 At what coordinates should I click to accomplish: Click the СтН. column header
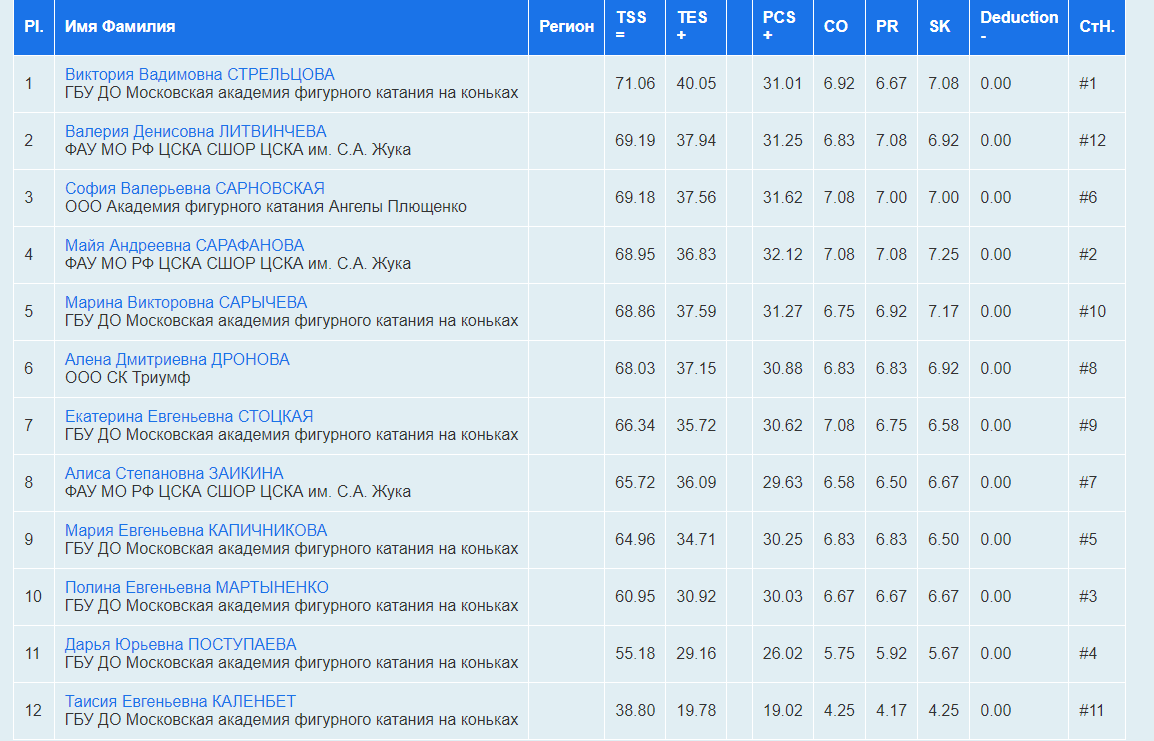point(1096,27)
